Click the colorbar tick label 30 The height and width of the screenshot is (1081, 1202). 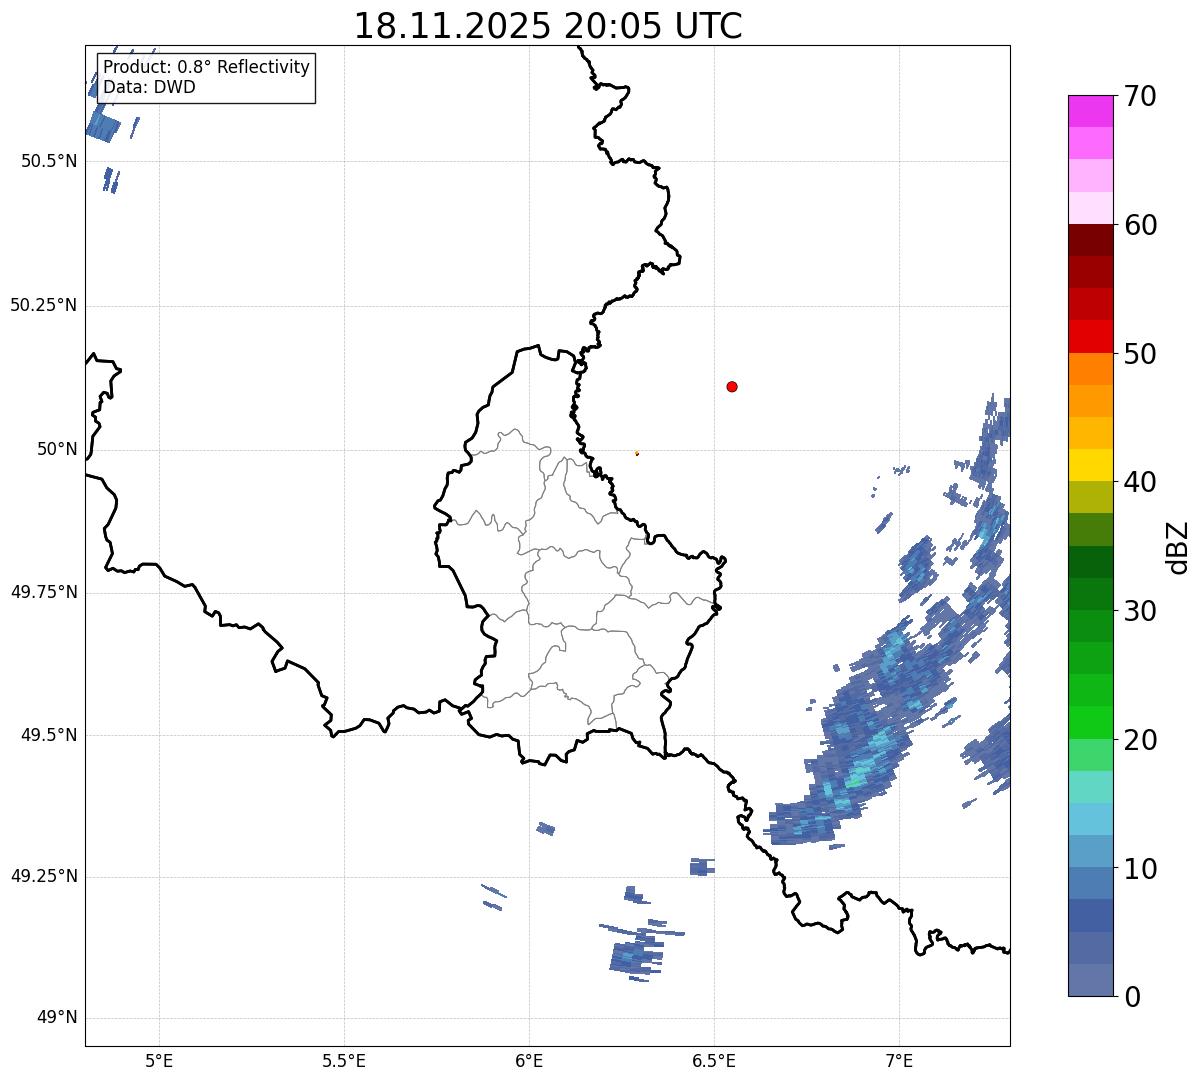(1140, 611)
